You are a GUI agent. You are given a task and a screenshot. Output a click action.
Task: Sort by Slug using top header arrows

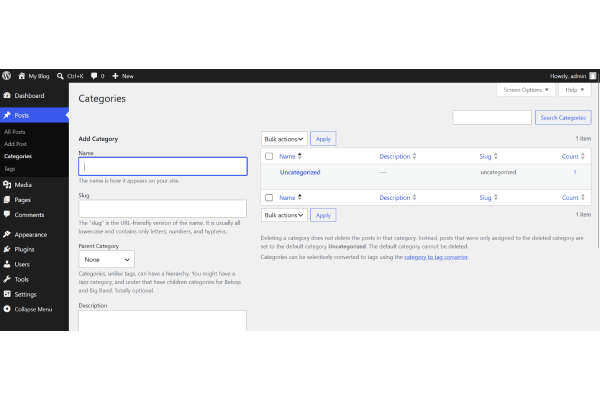496,156
